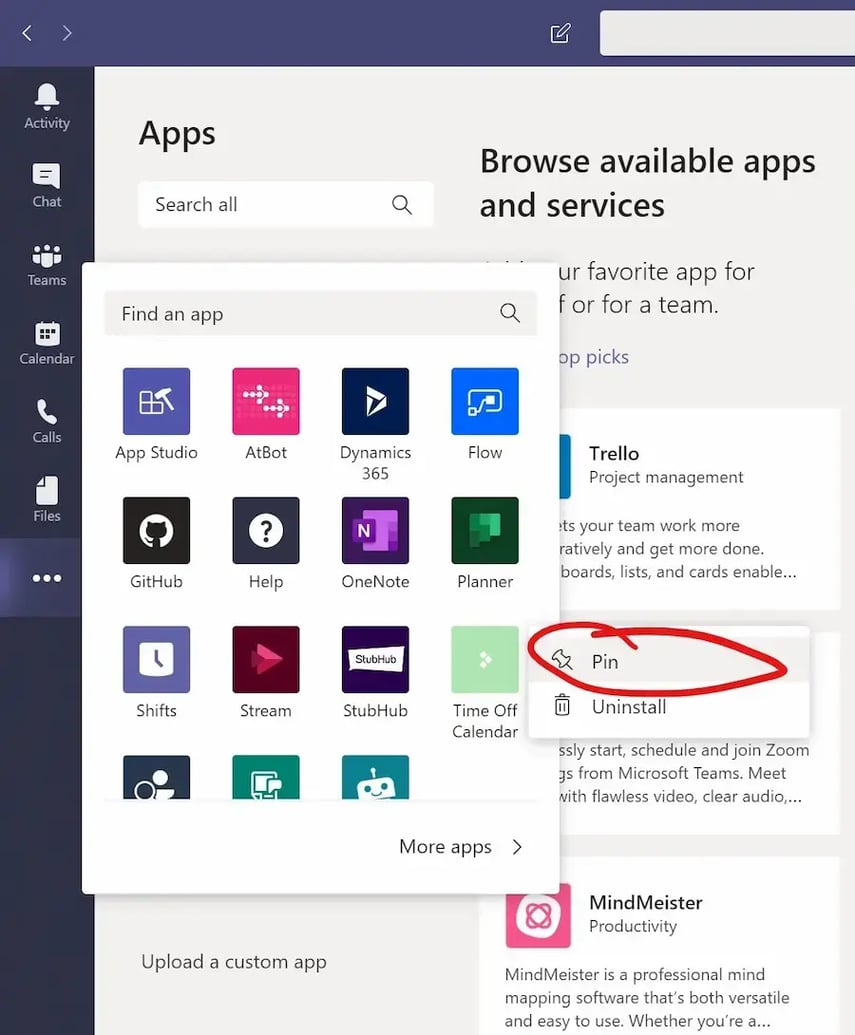Click Upload a custom app
This screenshot has height=1035, width=855.
point(234,962)
